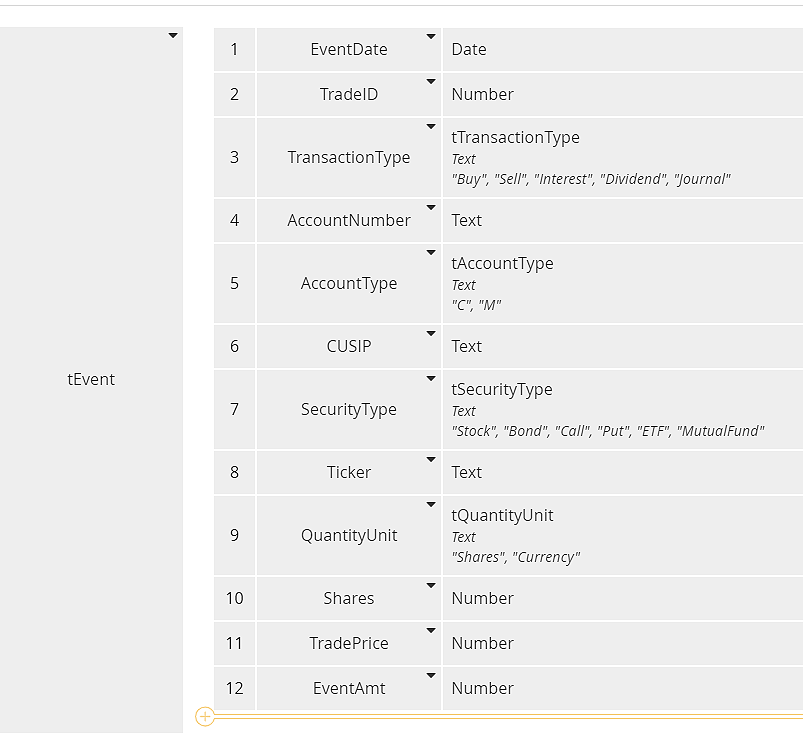Image resolution: width=803 pixels, height=749 pixels.
Task: Click the add row plus icon
Action: pos(205,716)
